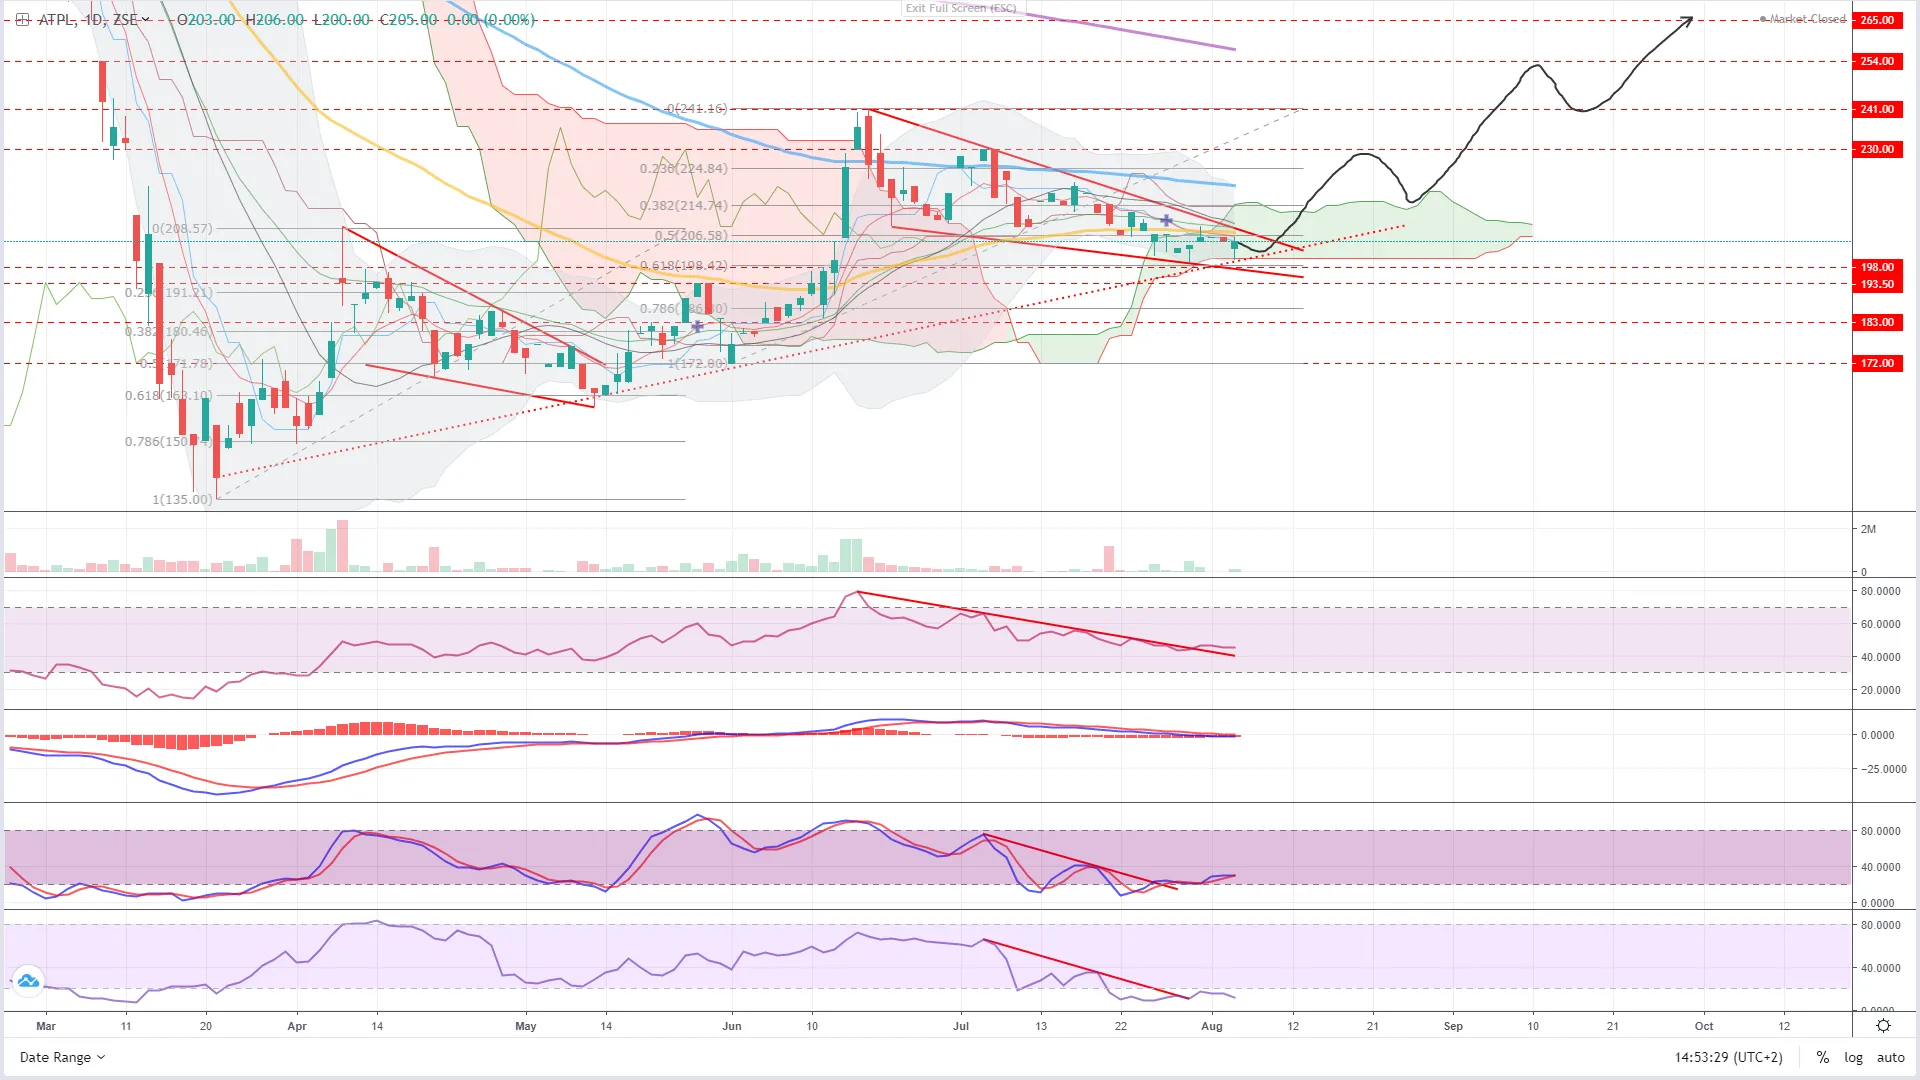Open the timezone menu showing UTC+2
Image resolution: width=1920 pixels, height=1080 pixels.
coord(1728,1057)
